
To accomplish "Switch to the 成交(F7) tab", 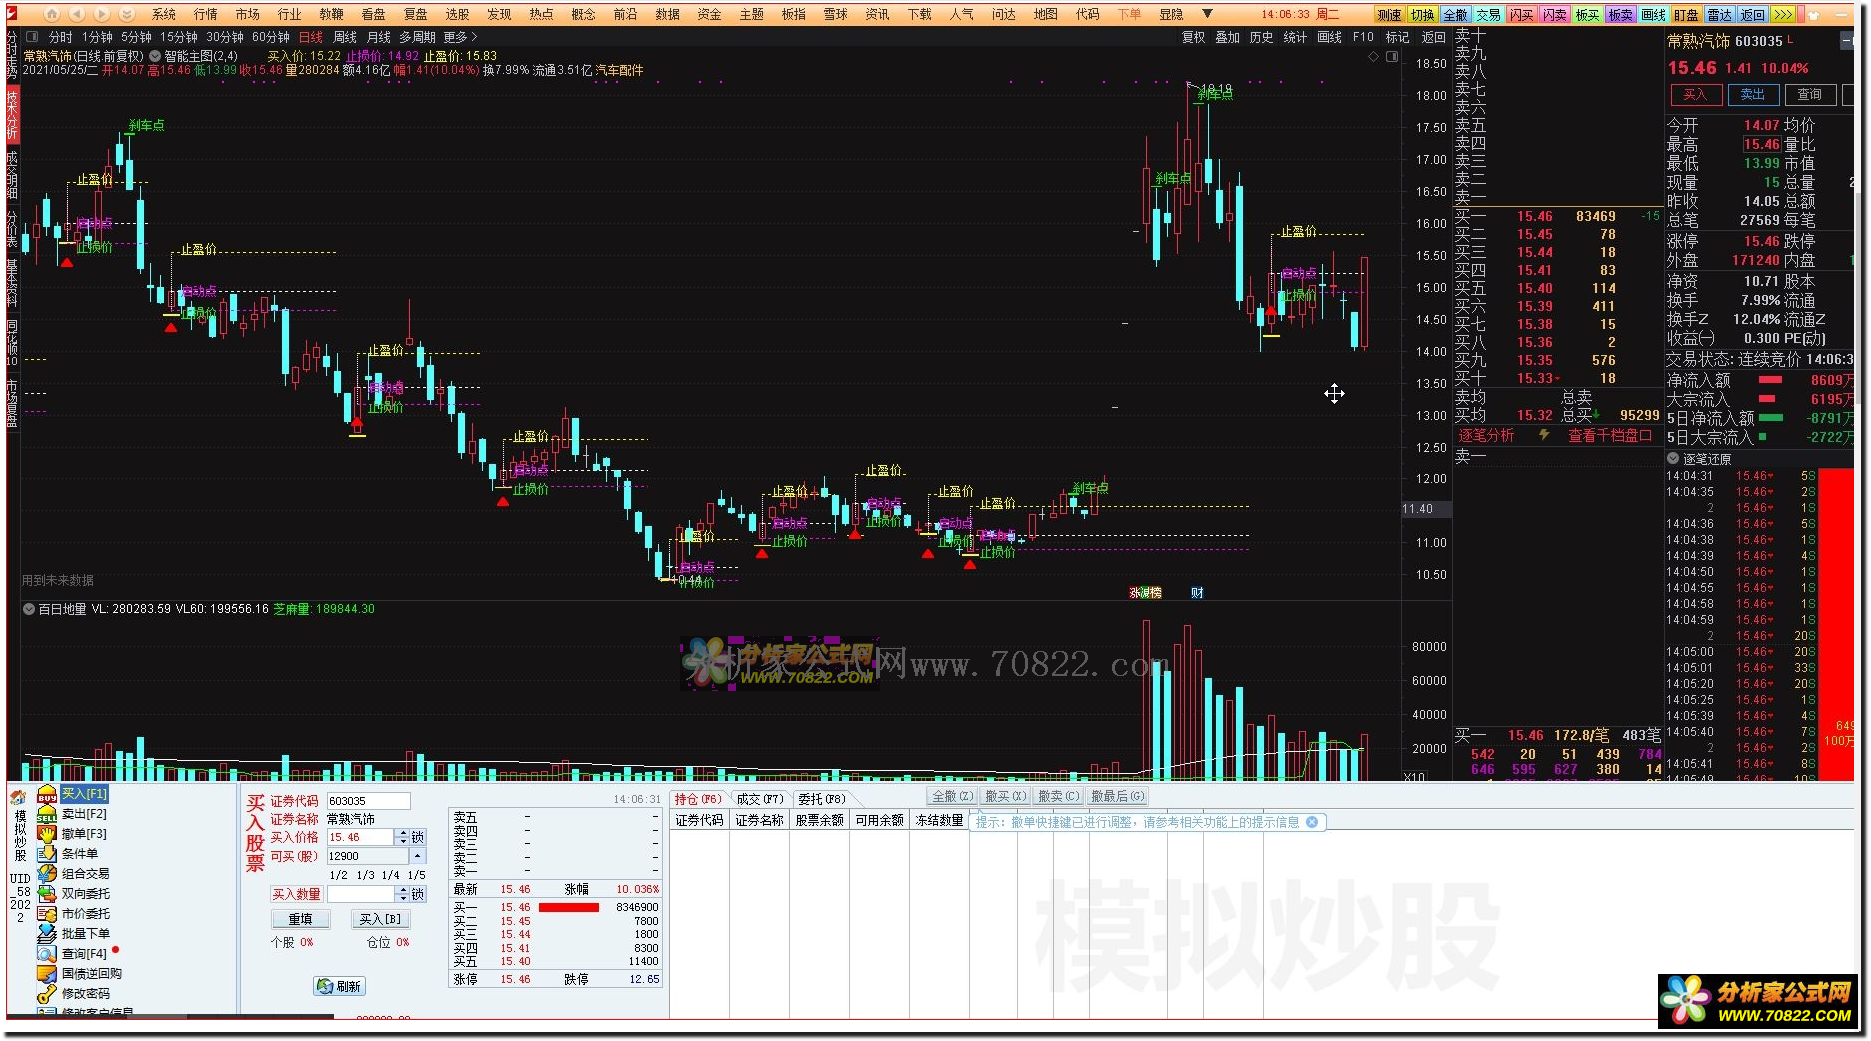I will tap(760, 799).
